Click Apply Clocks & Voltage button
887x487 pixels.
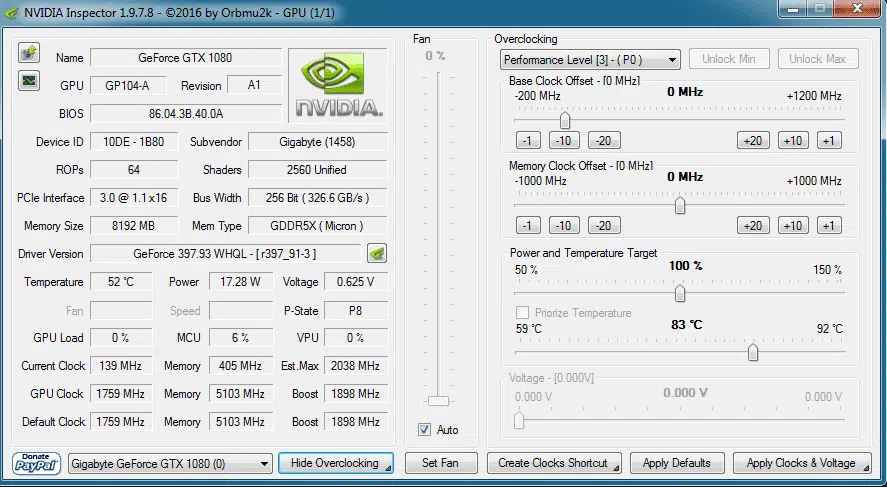[x=802, y=463]
